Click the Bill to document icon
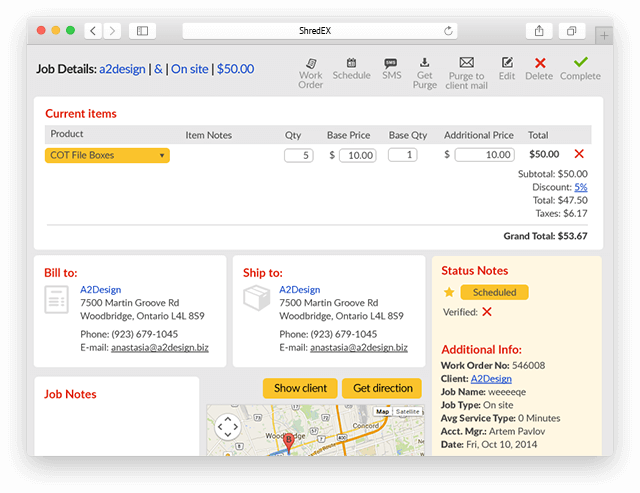This screenshot has height=493, width=640. (x=56, y=300)
